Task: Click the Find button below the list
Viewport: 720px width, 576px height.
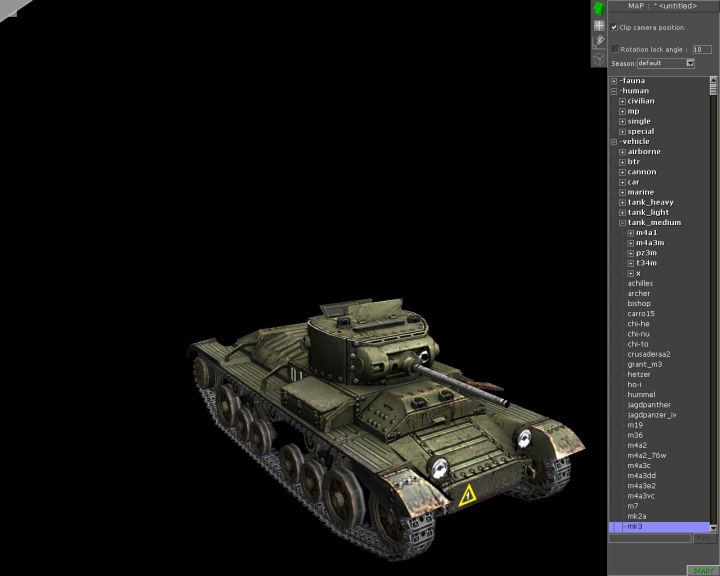Action: tap(704, 538)
